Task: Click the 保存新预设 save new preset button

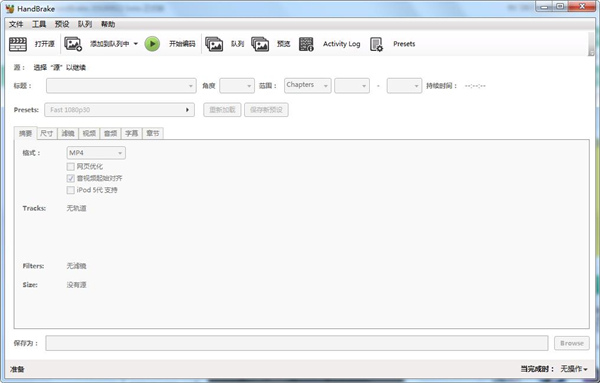Action: [x=266, y=110]
